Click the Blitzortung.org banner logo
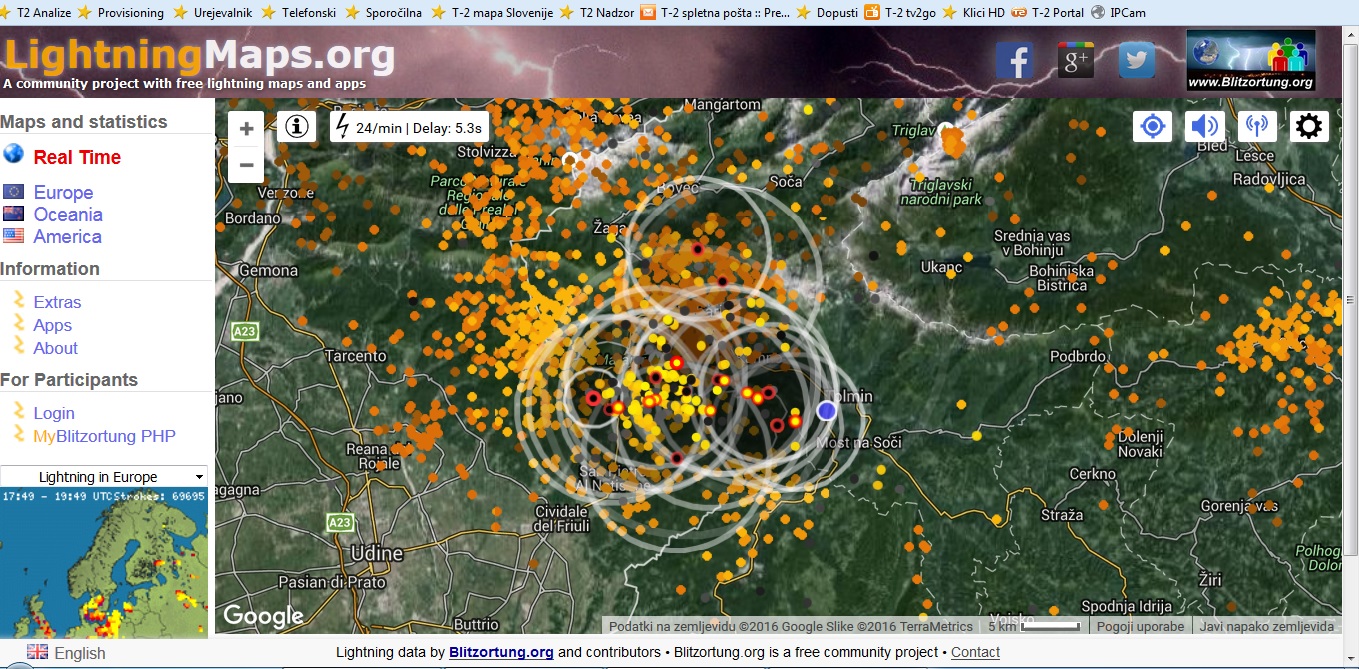 tap(1250, 61)
